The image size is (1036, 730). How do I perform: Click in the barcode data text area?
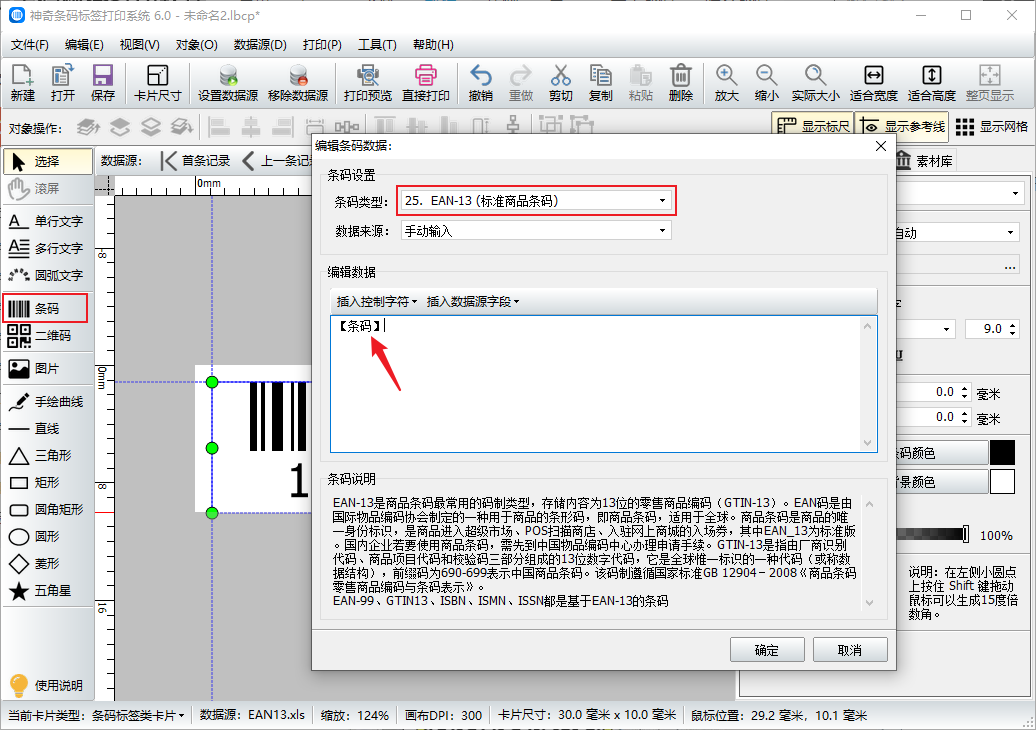click(x=596, y=384)
